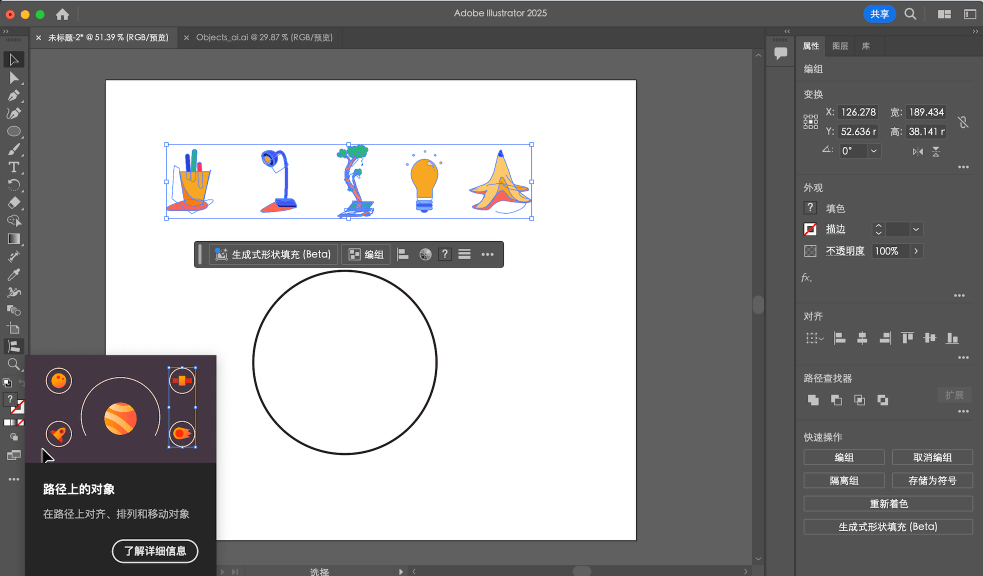Screen dimensions: 983x576
Task: Click the Eyedropper tool
Action: (x=13, y=273)
